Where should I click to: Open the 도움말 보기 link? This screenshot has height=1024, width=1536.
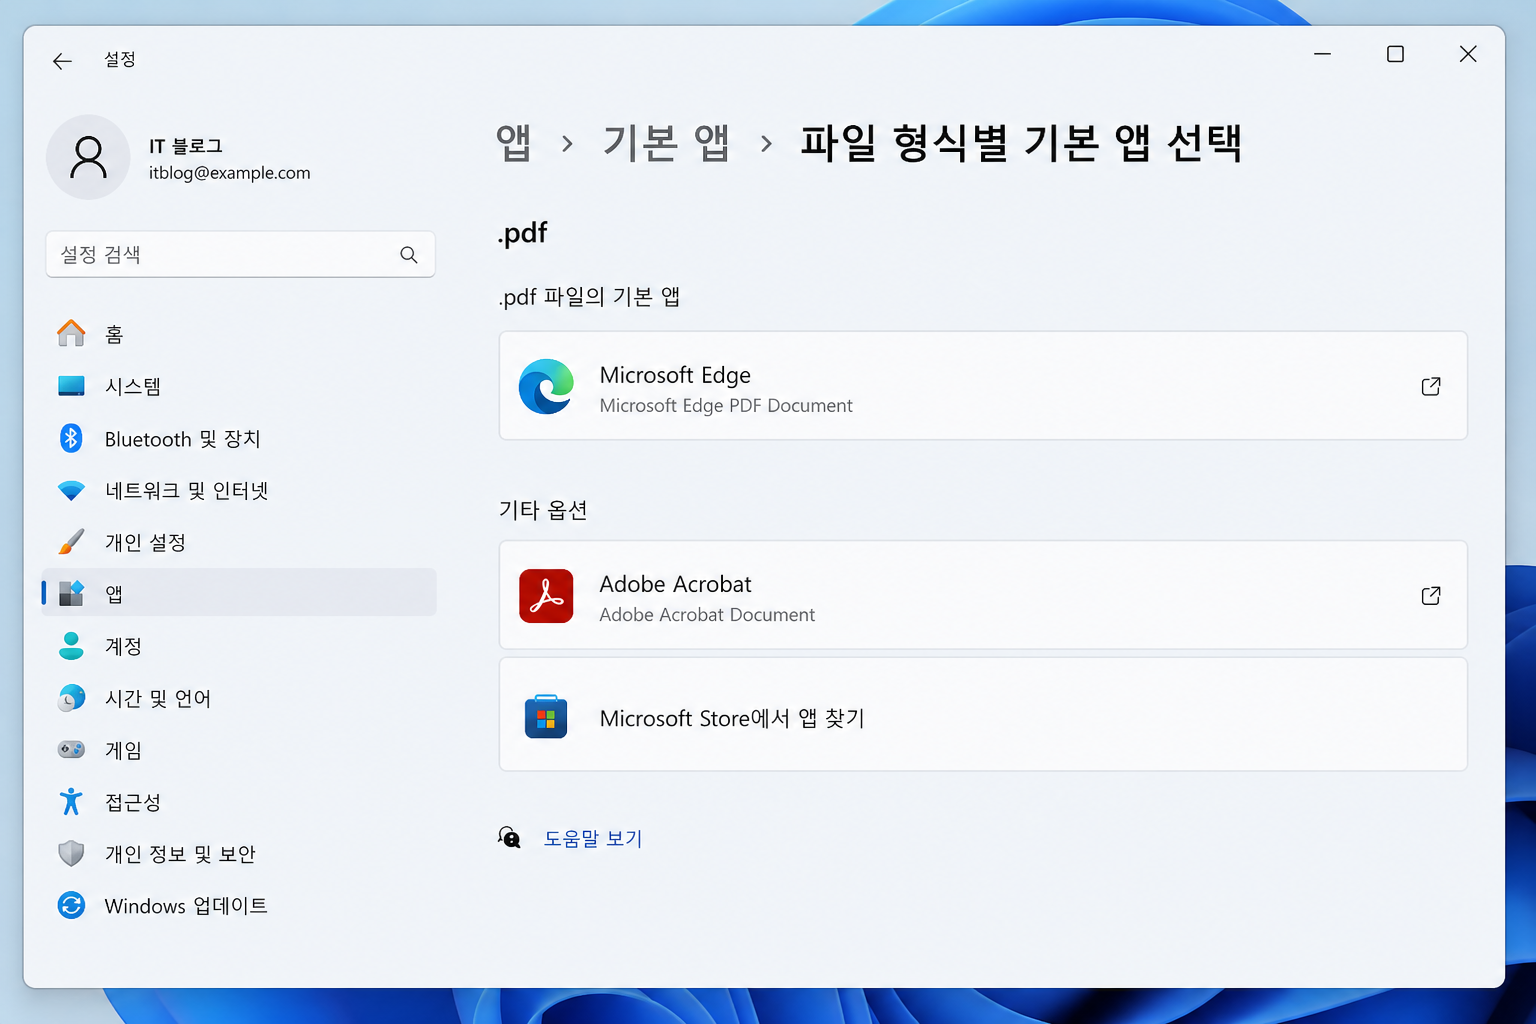coord(593,838)
